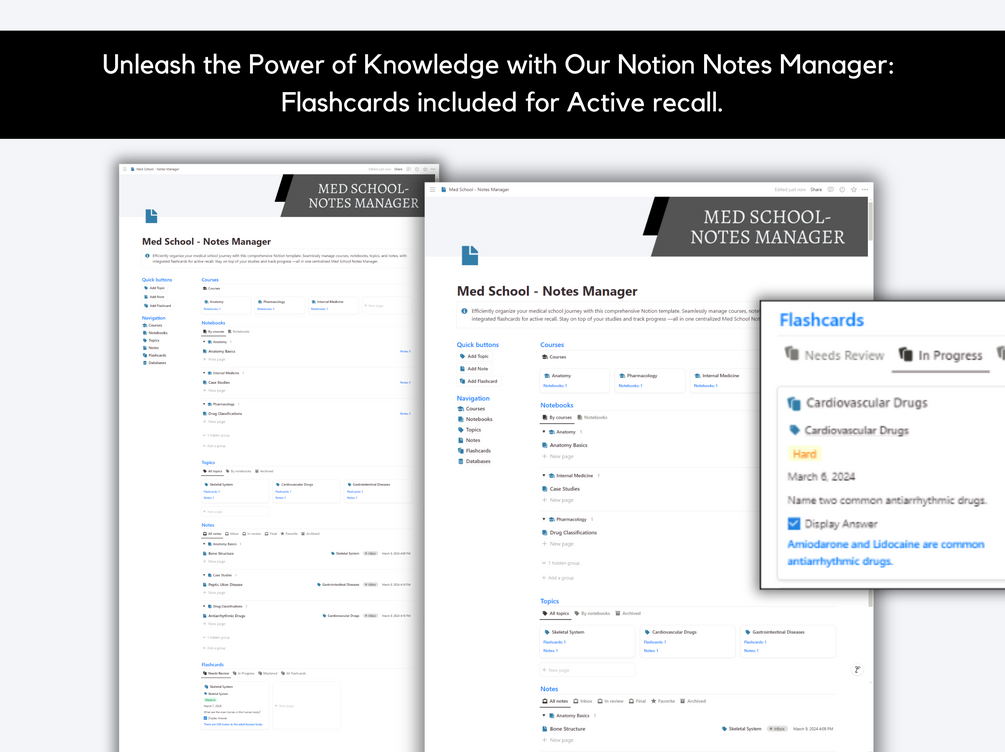Click Cardiovascular Drugs tag row in Flashcards callout
The width and height of the screenshot is (1005, 752).
coord(848,430)
